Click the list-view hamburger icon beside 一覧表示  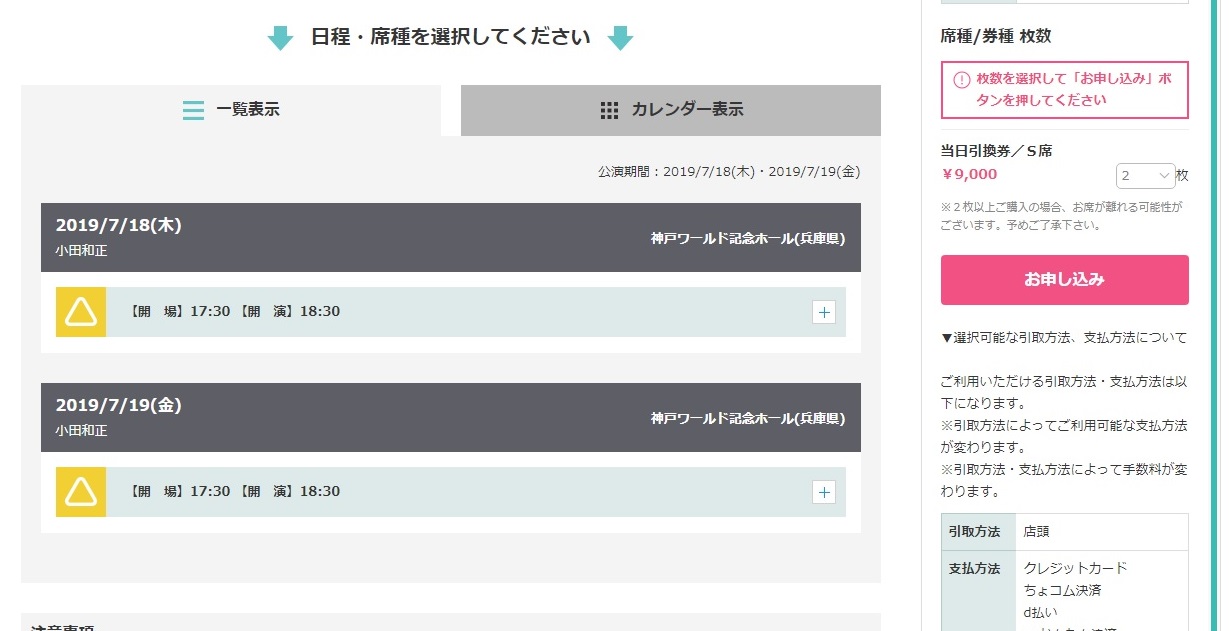click(x=193, y=110)
